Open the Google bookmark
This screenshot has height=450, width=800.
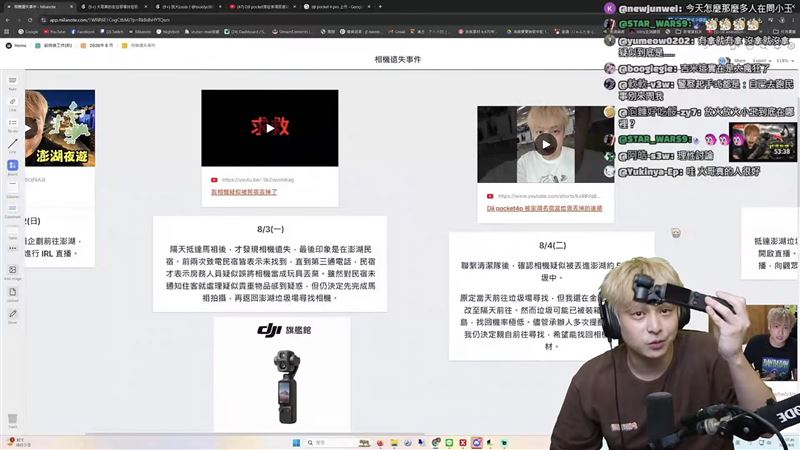coord(28,32)
